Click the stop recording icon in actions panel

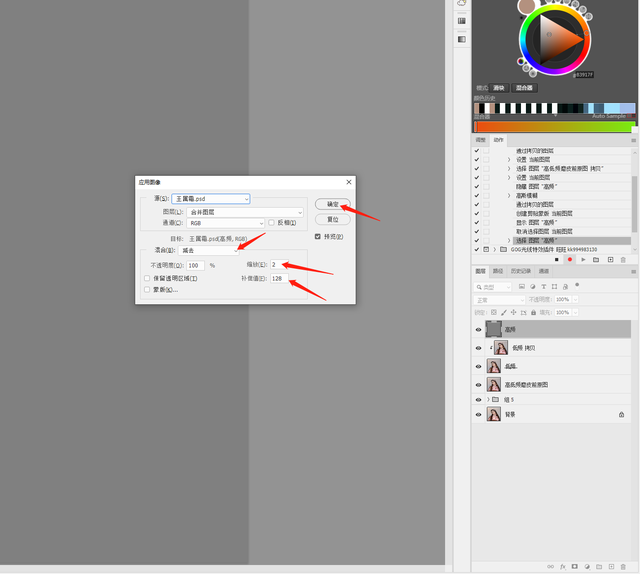[x=556, y=260]
